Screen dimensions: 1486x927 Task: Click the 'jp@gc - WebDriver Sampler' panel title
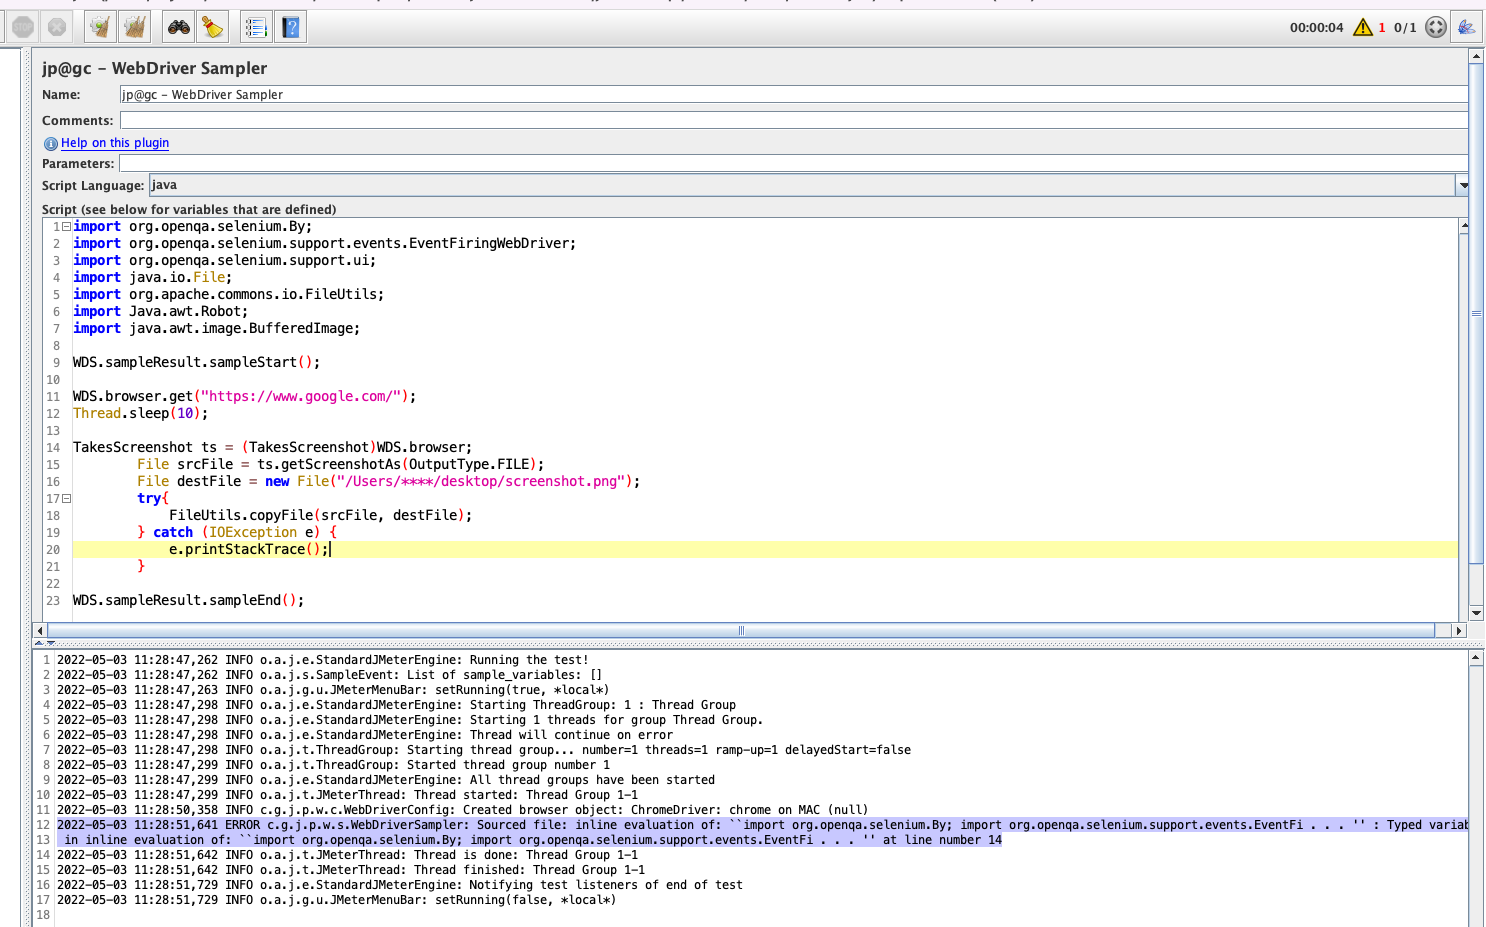pyautogui.click(x=155, y=68)
